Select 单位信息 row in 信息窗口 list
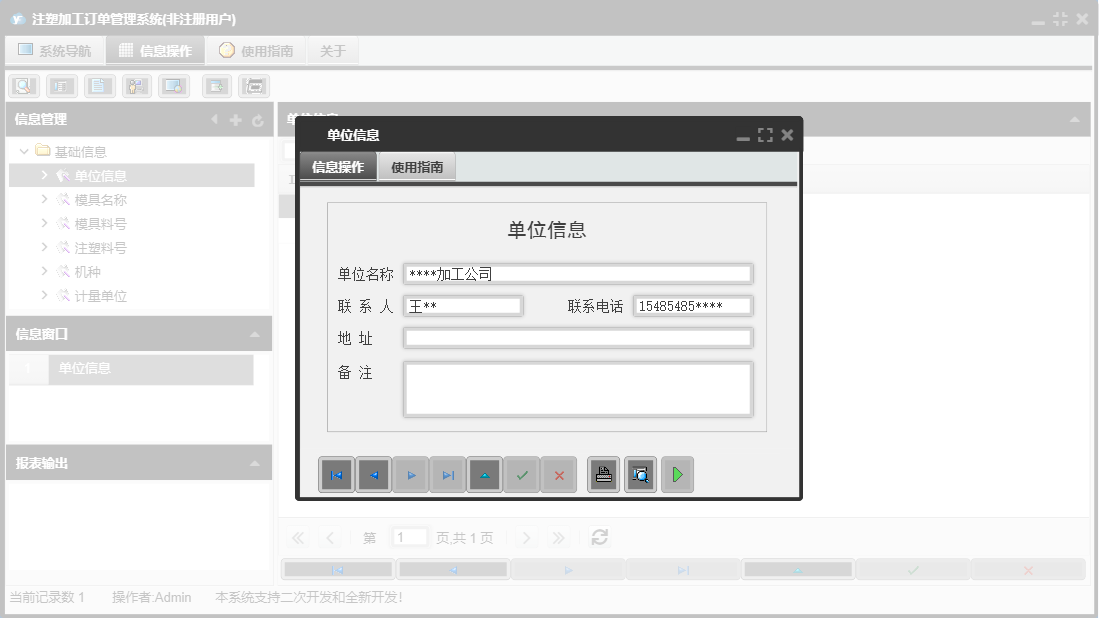This screenshot has width=1099, height=618. click(x=131, y=369)
